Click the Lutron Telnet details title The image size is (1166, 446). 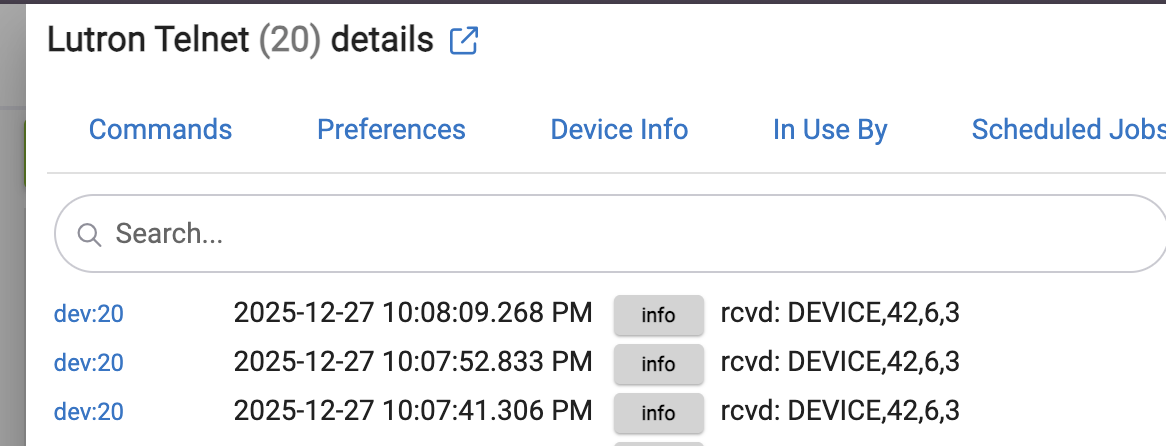pyautogui.click(x=240, y=41)
